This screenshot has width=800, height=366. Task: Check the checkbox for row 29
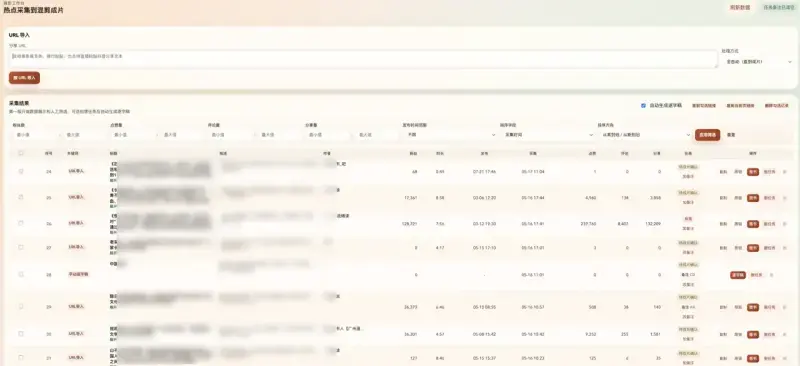click(21, 306)
